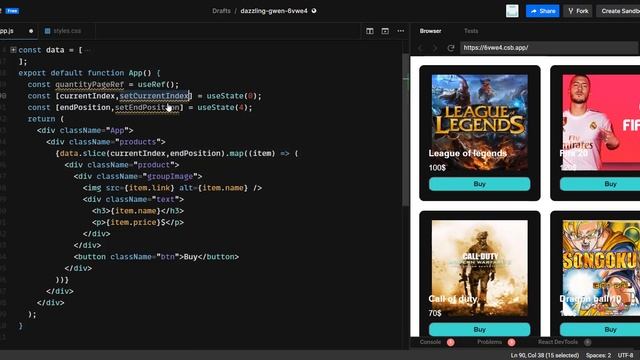Viewport: 640px width, 360px height.
Task: Click the Ln 90, Col 38 status entry
Action: point(544,355)
